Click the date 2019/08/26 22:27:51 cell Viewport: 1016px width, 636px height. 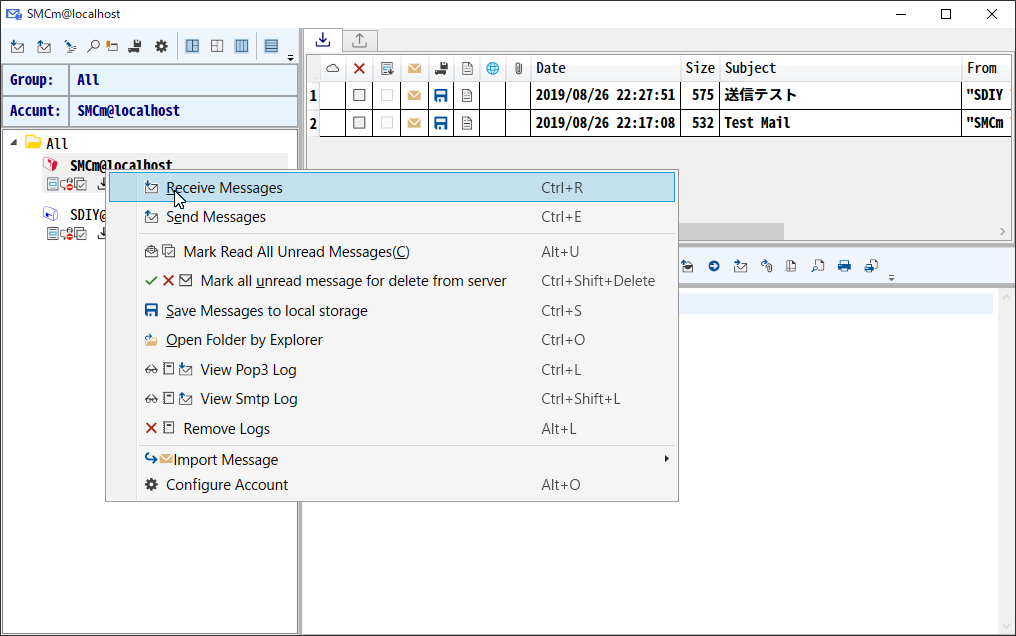pyautogui.click(x=605, y=95)
